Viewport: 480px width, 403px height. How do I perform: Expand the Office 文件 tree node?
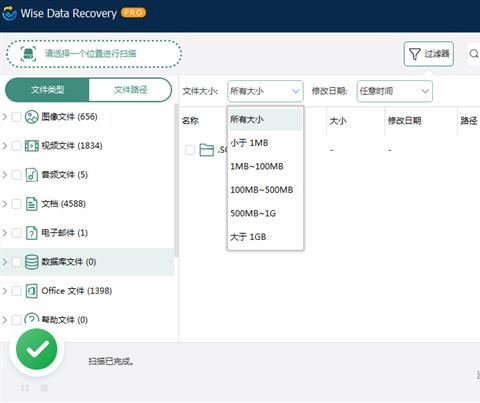5,291
